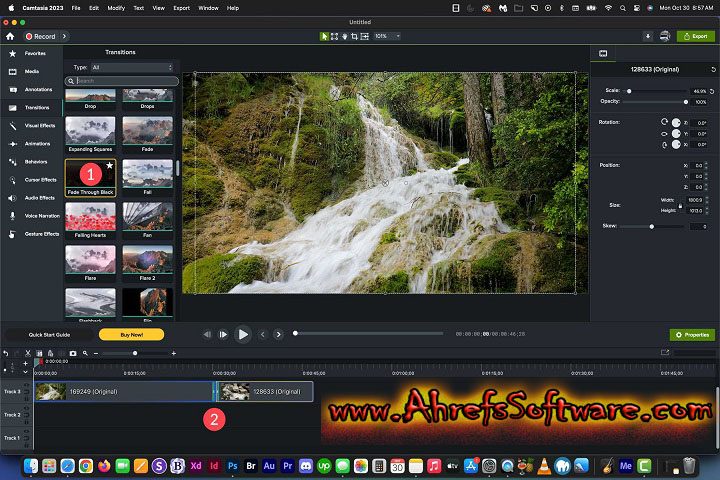
Task: Select the Falling Hearts transition
Action: coord(90,220)
